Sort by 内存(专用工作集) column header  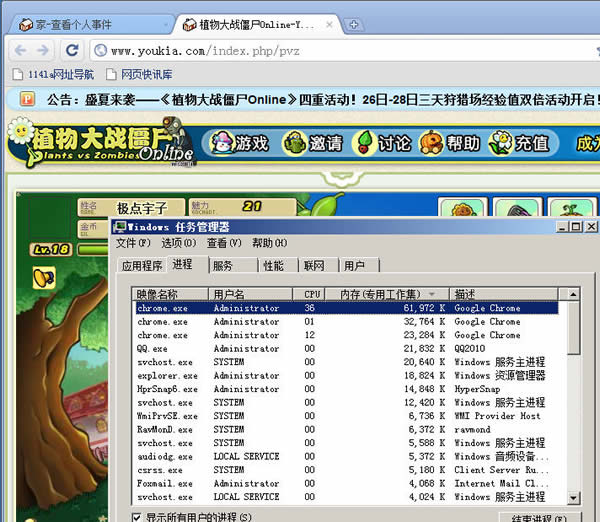387,294
